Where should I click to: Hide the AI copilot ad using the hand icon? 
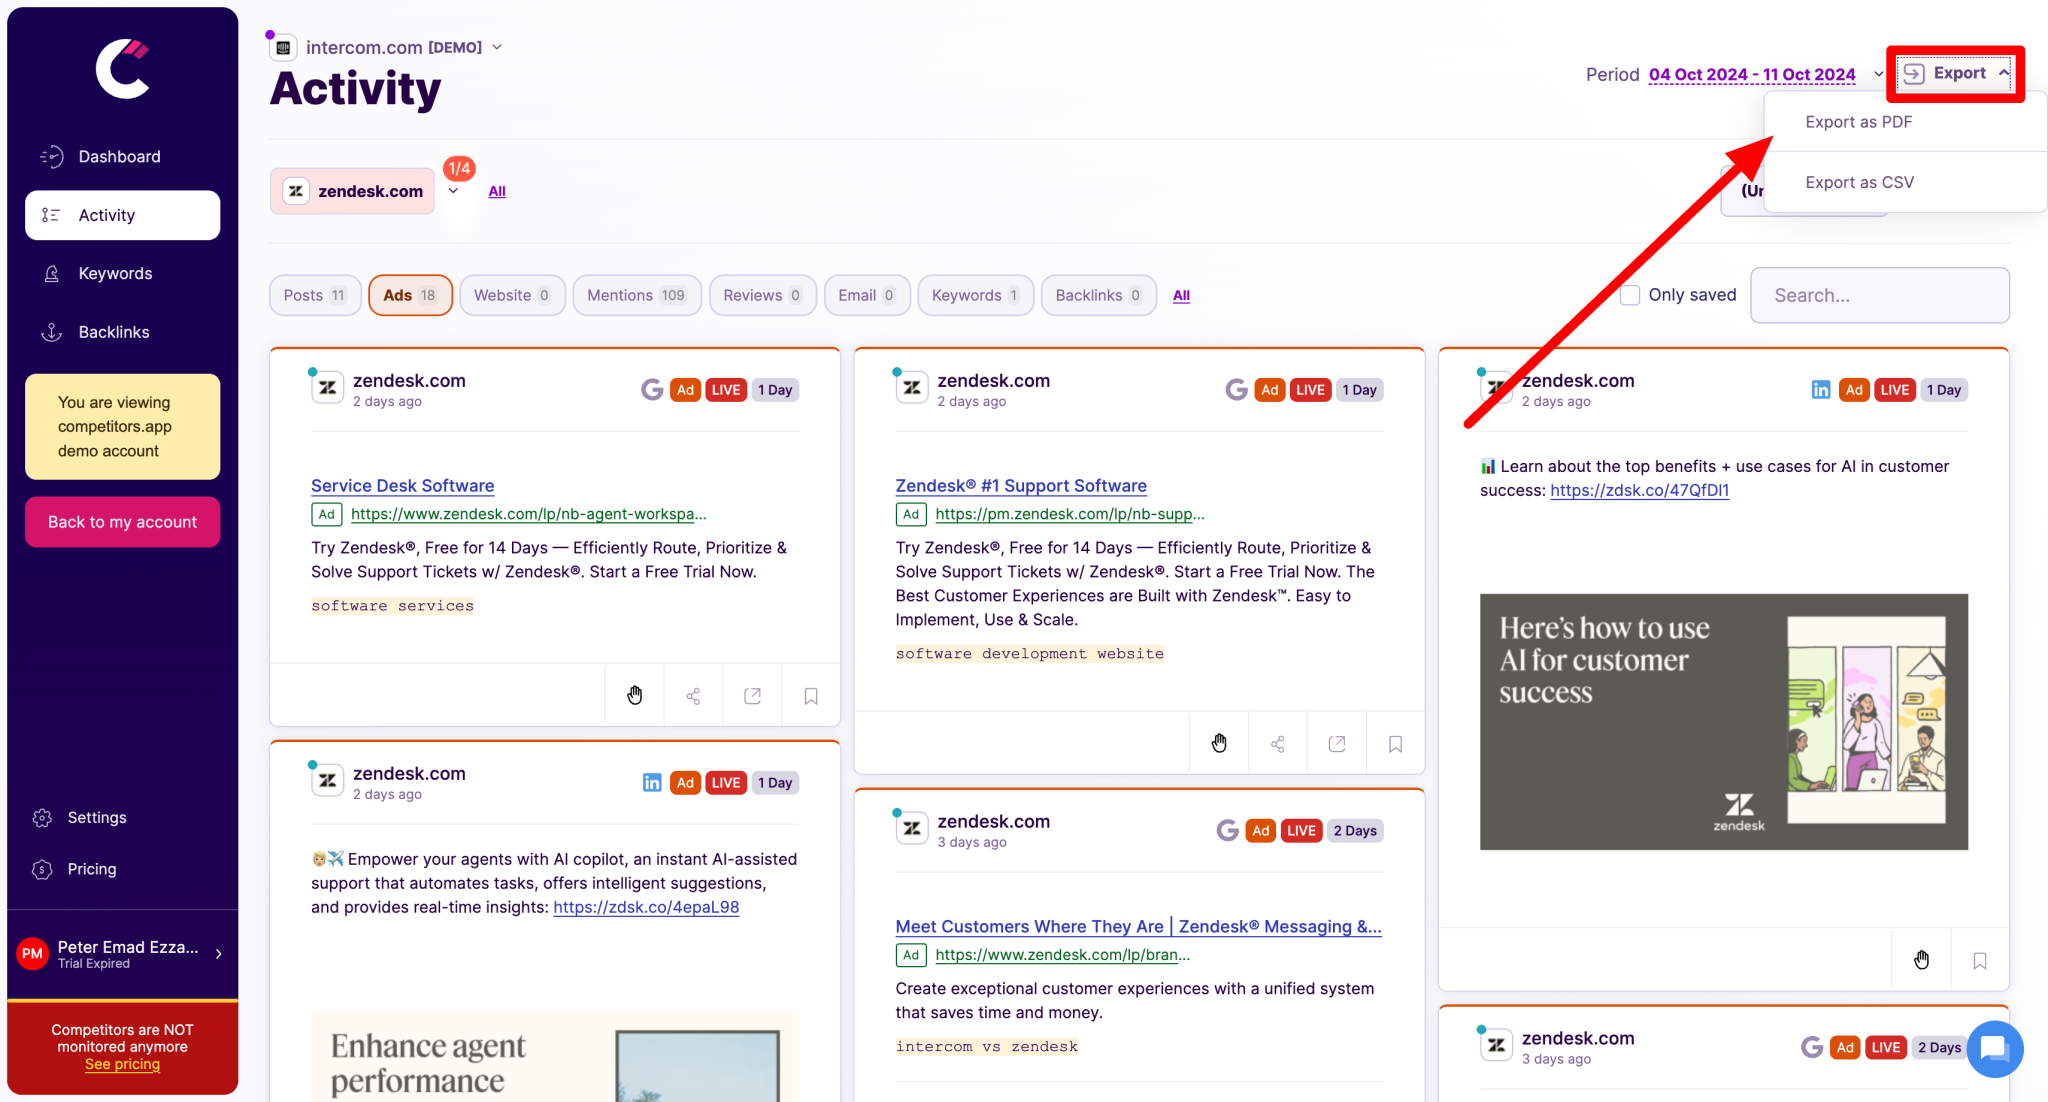point(634,1097)
